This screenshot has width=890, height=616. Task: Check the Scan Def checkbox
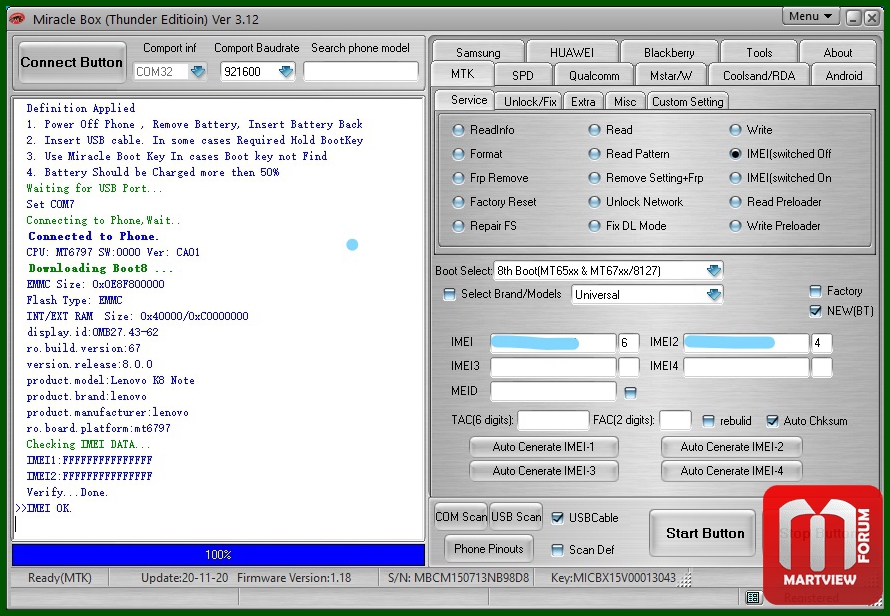[x=557, y=550]
